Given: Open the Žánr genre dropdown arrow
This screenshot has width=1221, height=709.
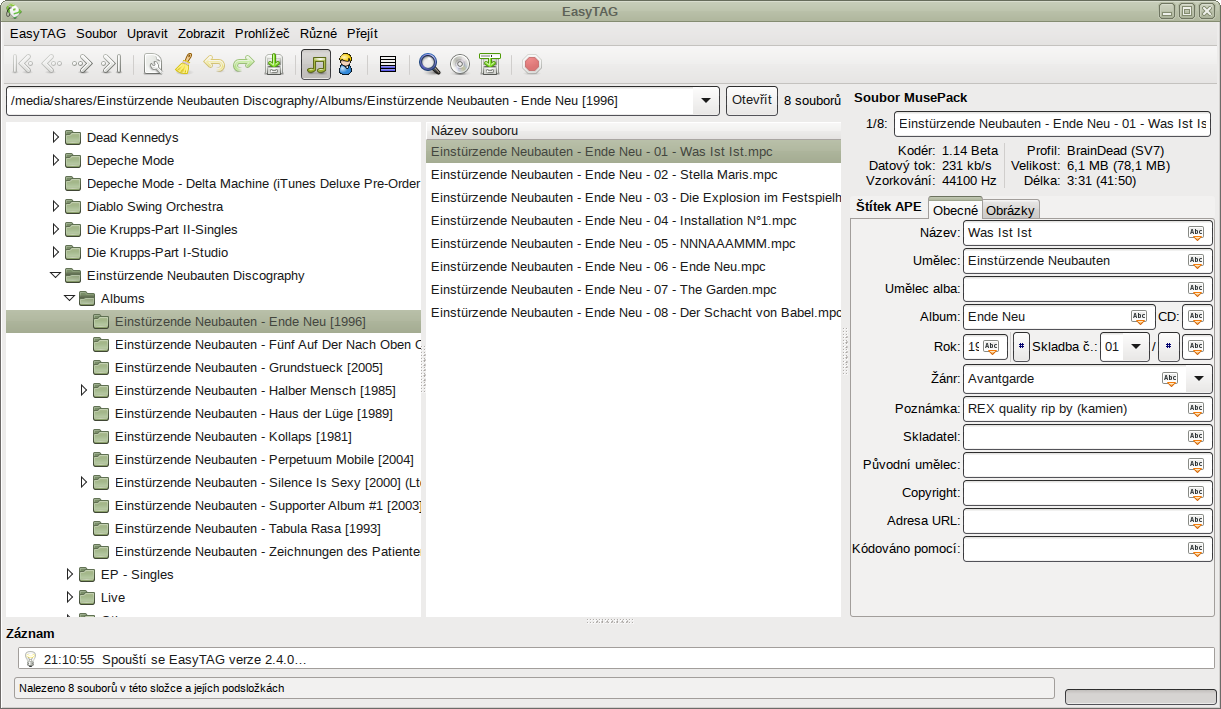Looking at the screenshot, I should tap(1199, 379).
